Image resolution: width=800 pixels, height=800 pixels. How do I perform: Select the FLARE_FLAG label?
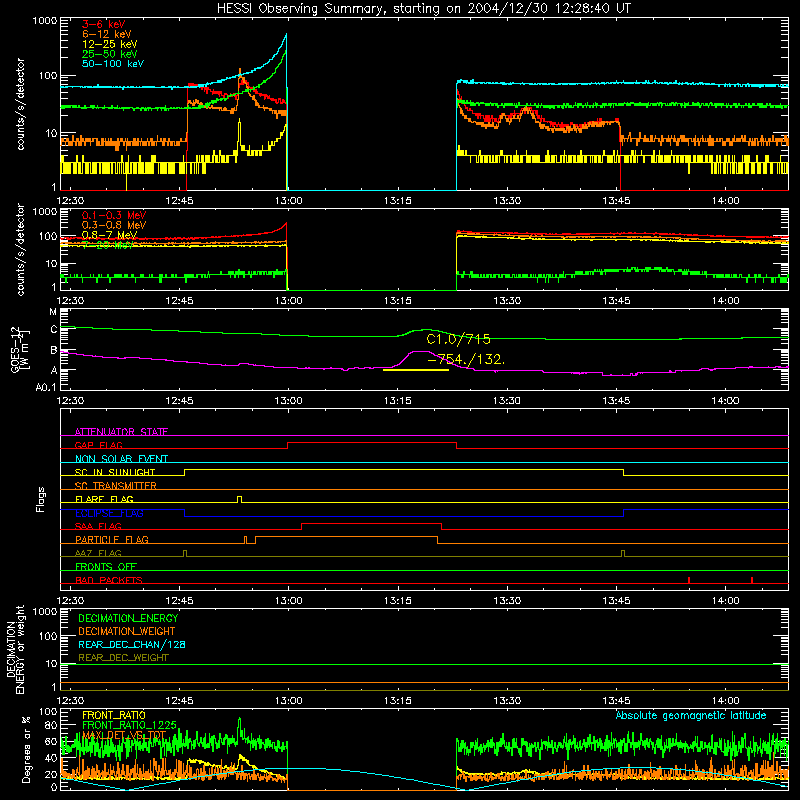pyautogui.click(x=104, y=499)
